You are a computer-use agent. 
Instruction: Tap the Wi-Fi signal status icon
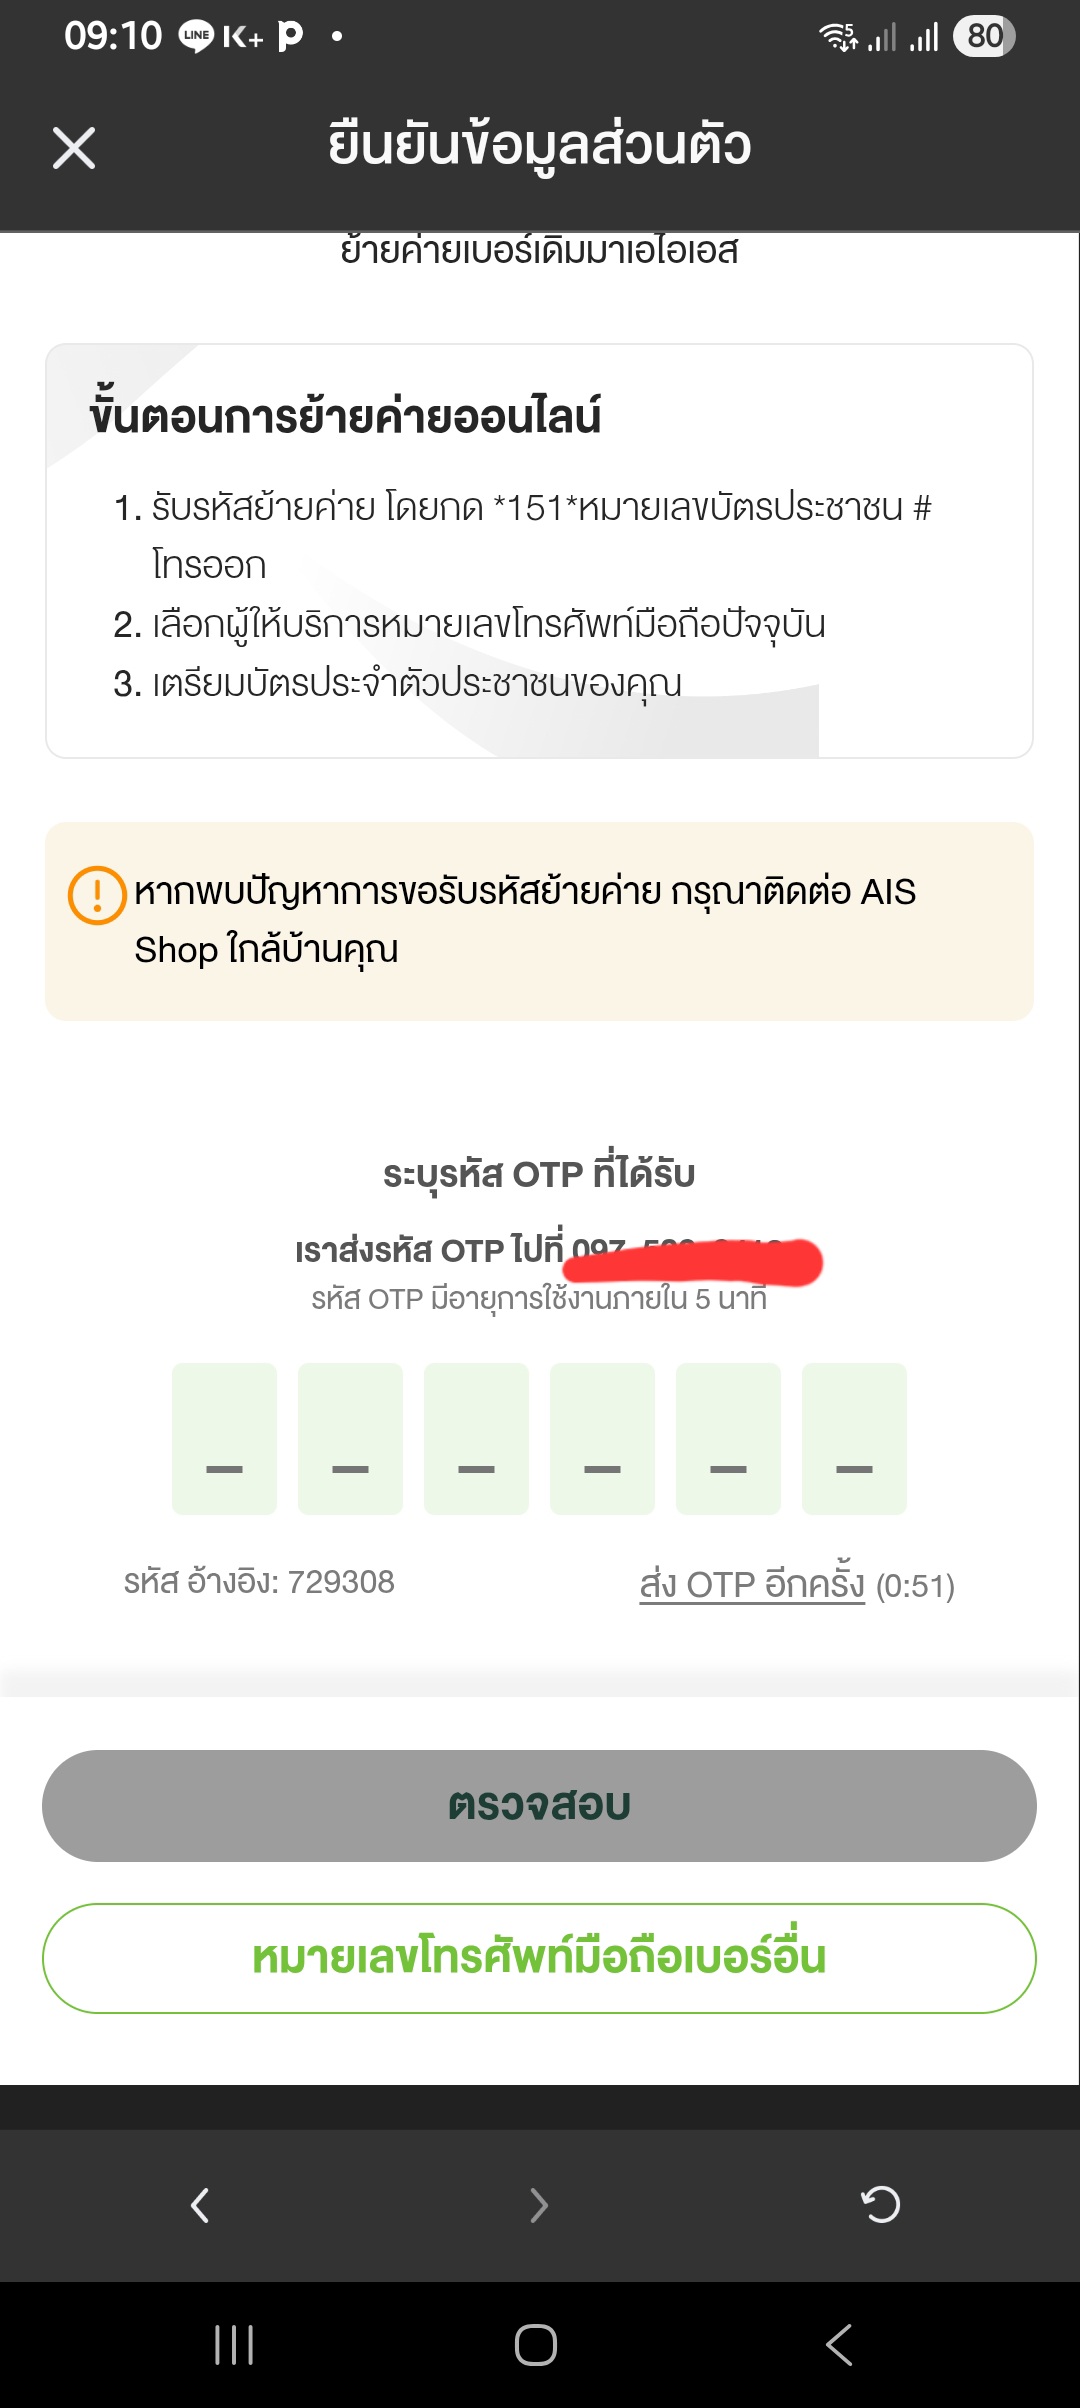(838, 37)
